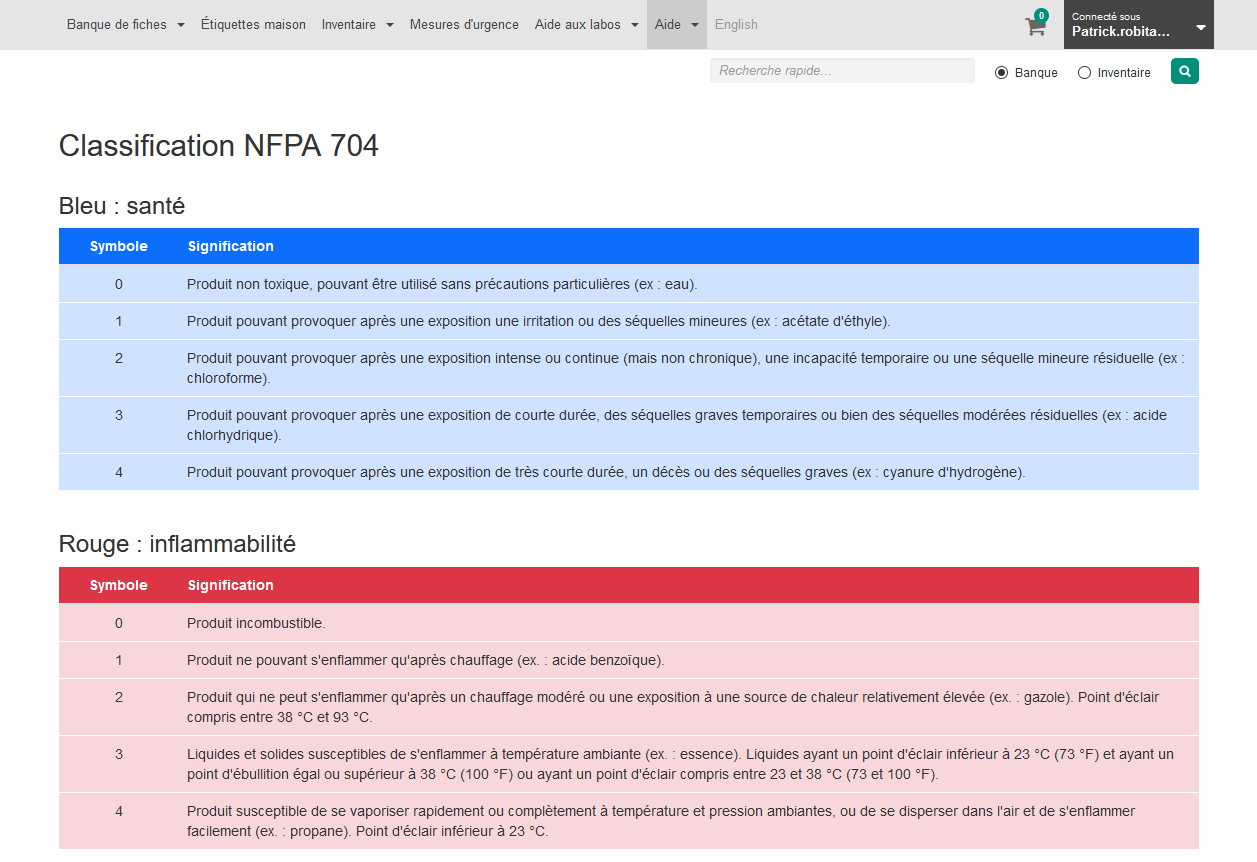
Task: Click the text mentioning gazole
Action: [673, 707]
